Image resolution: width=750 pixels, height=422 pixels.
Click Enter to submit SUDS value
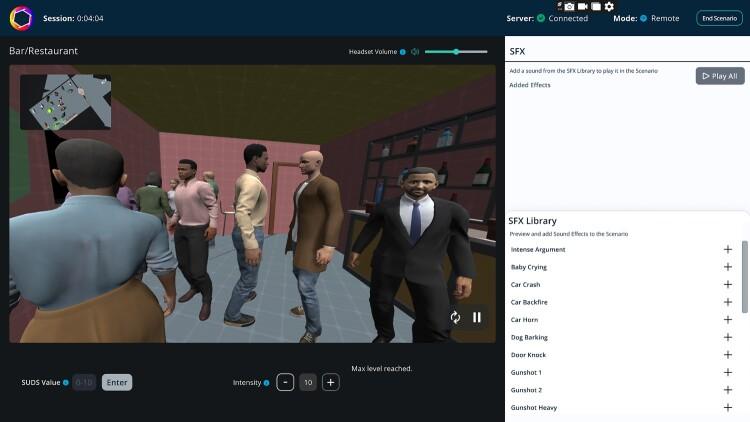pos(117,382)
